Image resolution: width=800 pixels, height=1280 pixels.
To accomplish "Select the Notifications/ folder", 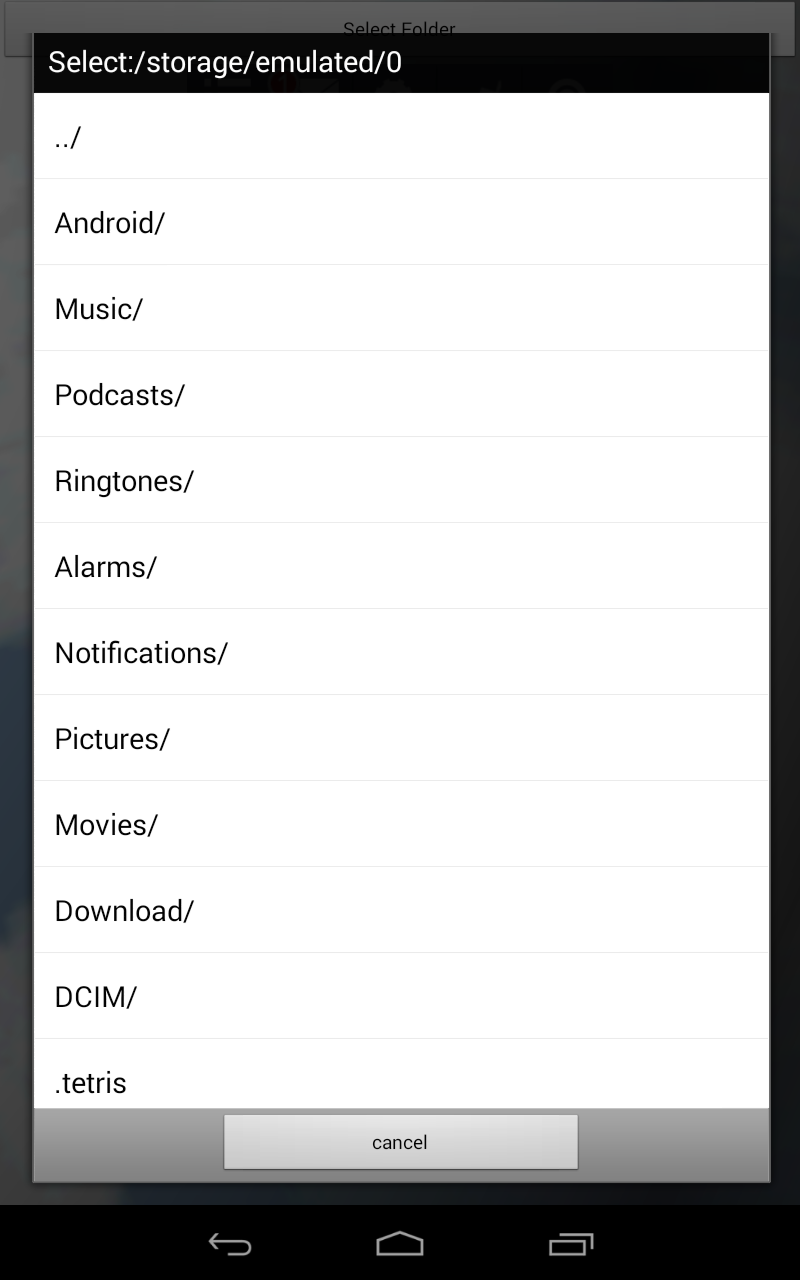I will pyautogui.click(x=400, y=652).
